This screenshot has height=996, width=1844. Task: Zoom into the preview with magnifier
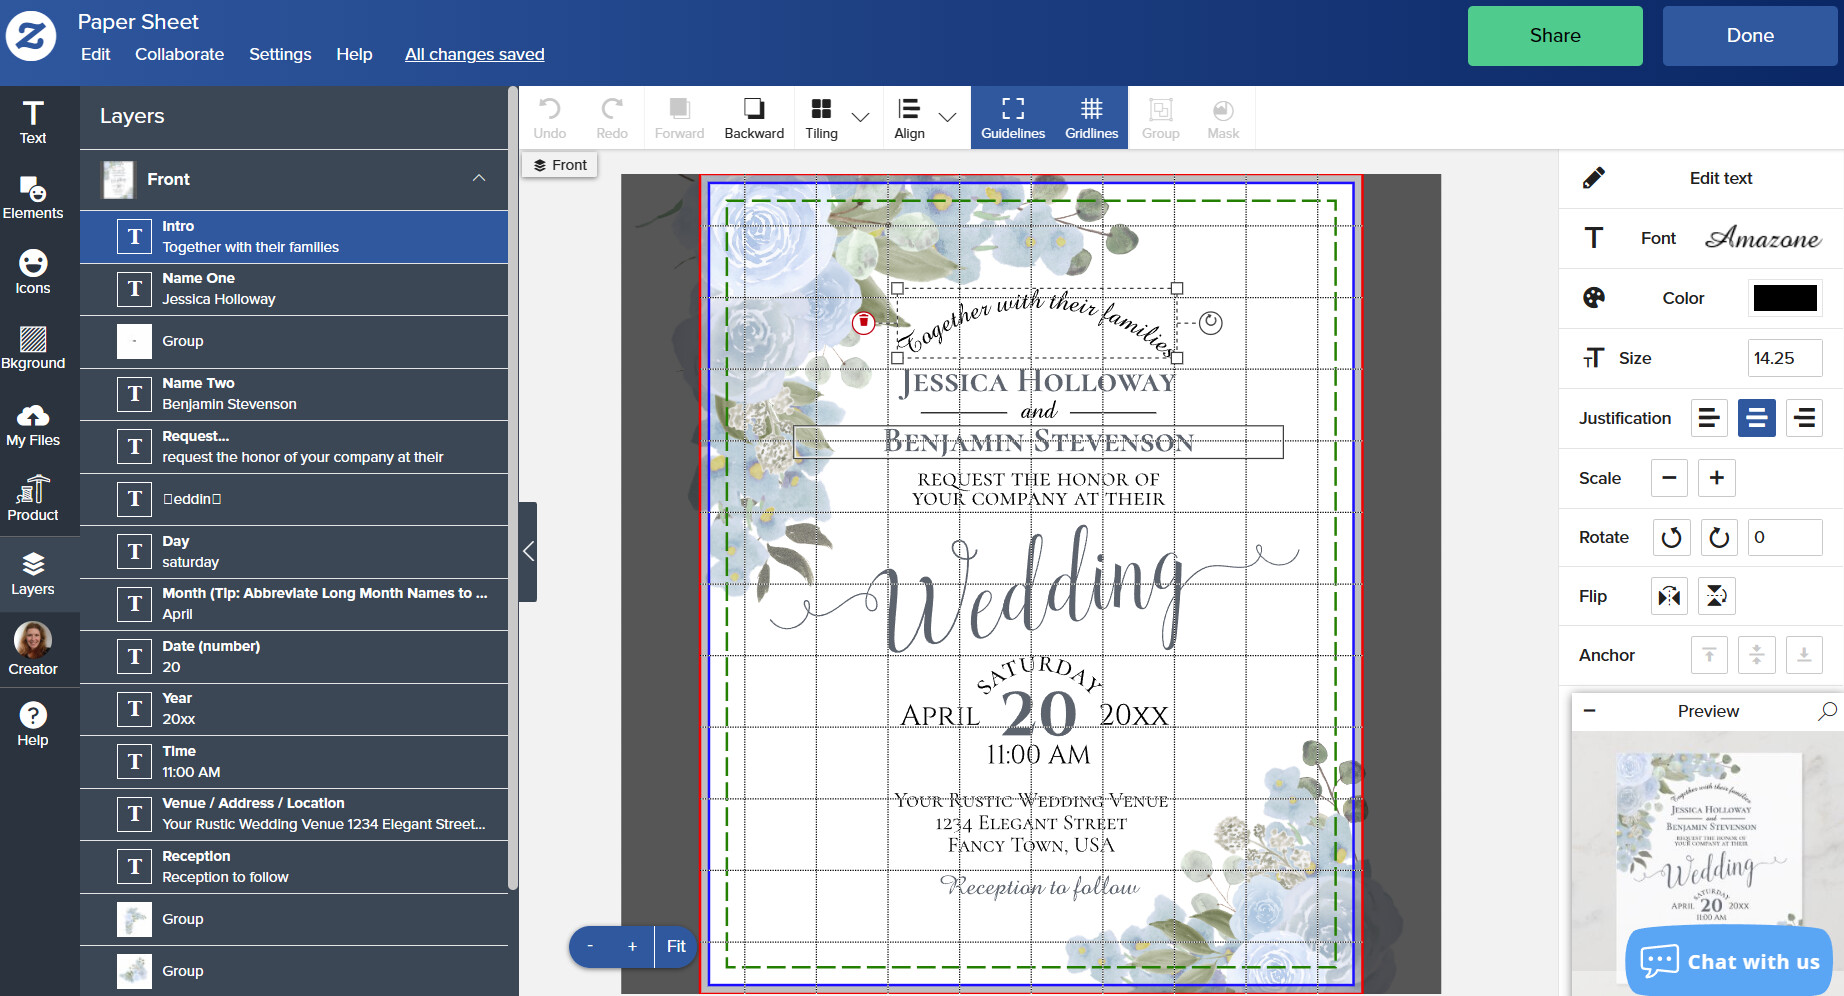pyautogui.click(x=1827, y=711)
